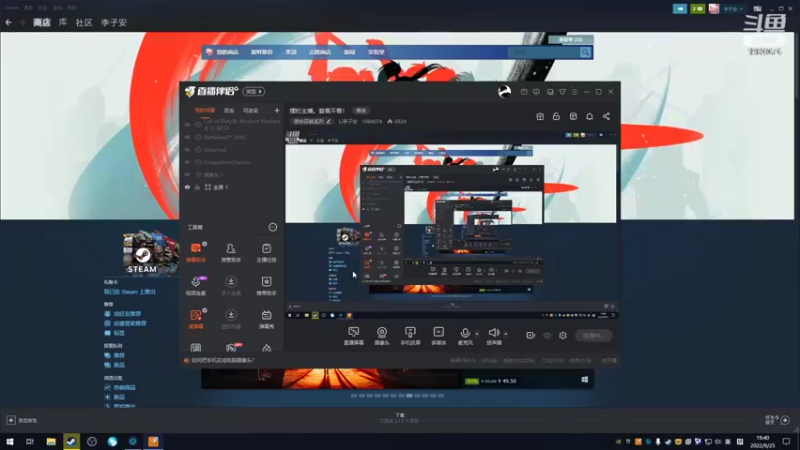Click the Steam gift card thumbnail
800x450 pixels.
151,254
